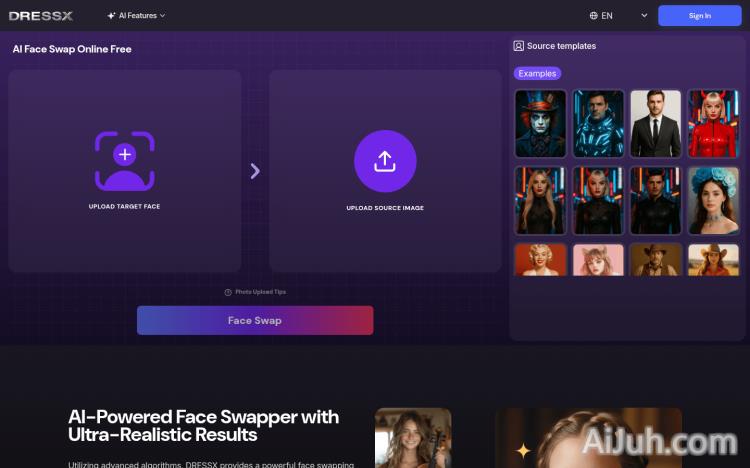Click the Face Swap button
The width and height of the screenshot is (750, 468).
pos(255,320)
